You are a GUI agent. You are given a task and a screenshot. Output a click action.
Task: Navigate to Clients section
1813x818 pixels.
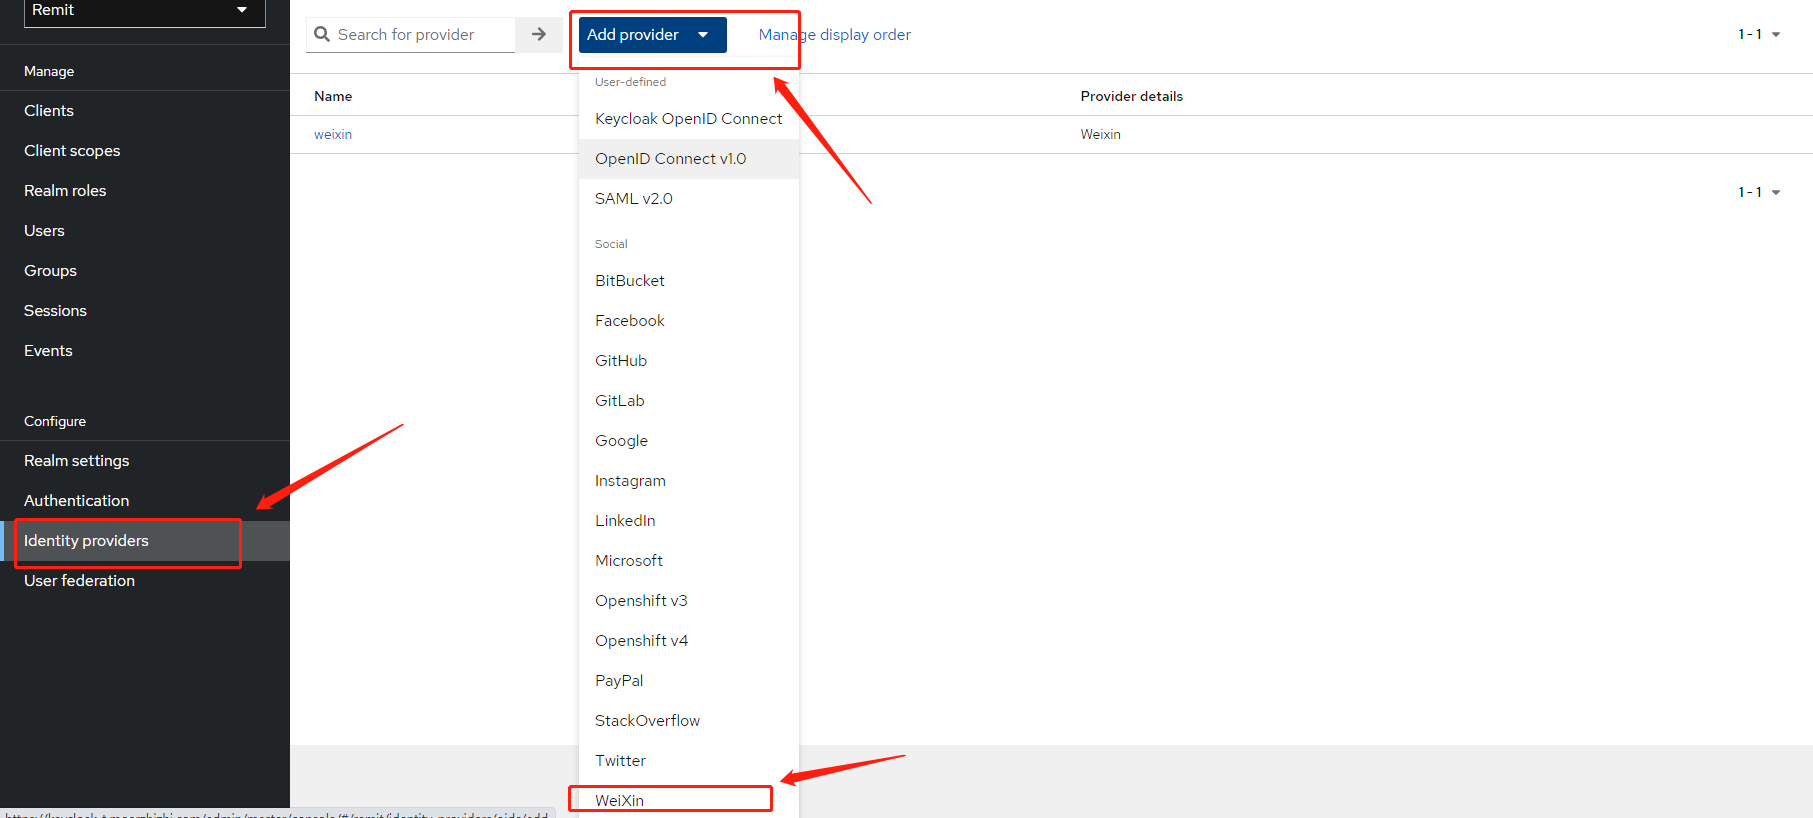pyautogui.click(x=49, y=111)
